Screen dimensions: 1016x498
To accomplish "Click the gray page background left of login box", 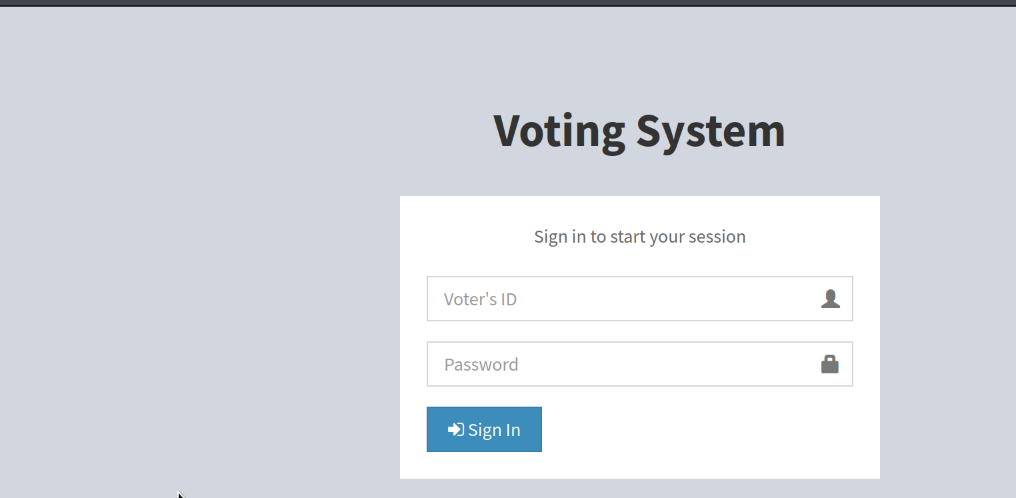I will [200, 300].
